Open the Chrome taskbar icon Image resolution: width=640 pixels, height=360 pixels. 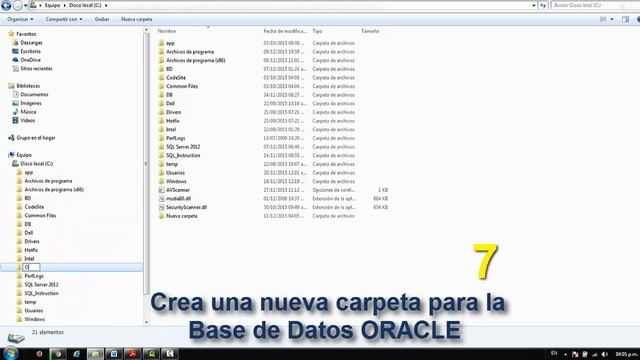pyautogui.click(x=58, y=354)
